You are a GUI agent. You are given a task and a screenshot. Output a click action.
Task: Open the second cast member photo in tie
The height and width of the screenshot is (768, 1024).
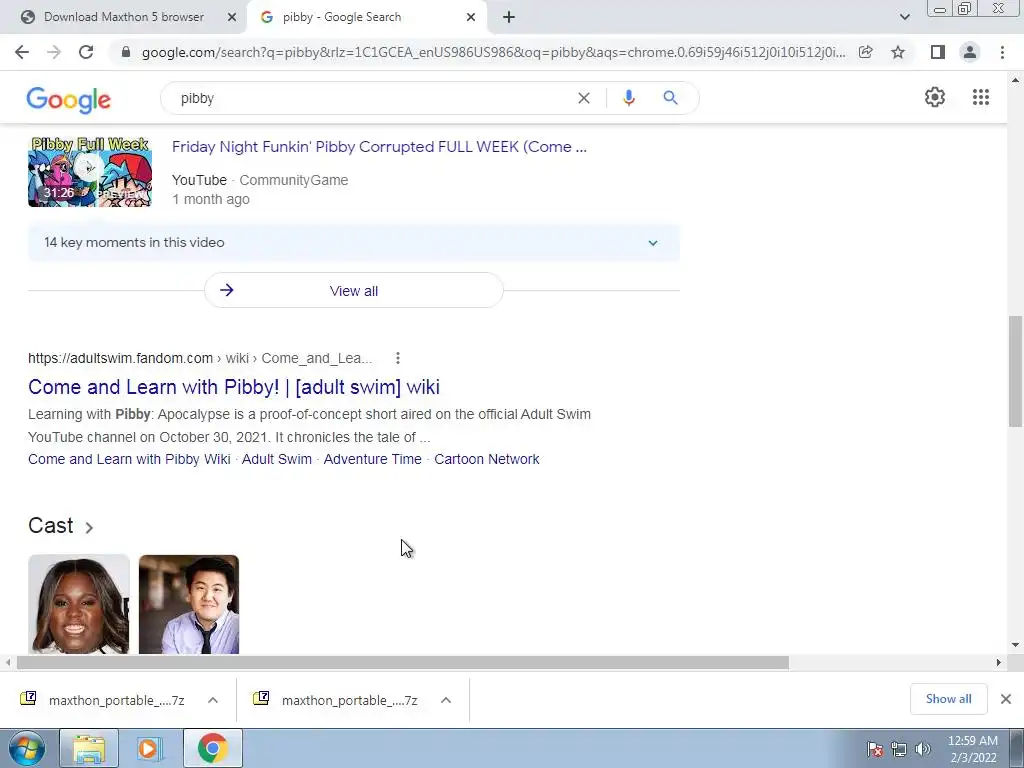click(x=189, y=604)
